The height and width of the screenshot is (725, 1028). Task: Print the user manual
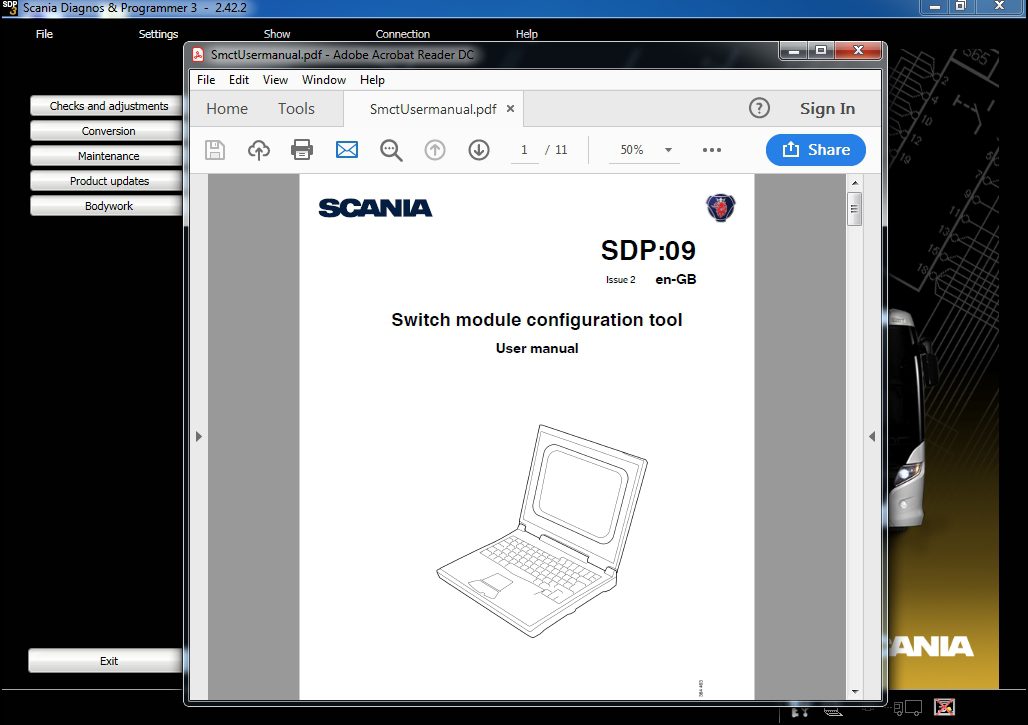(301, 149)
